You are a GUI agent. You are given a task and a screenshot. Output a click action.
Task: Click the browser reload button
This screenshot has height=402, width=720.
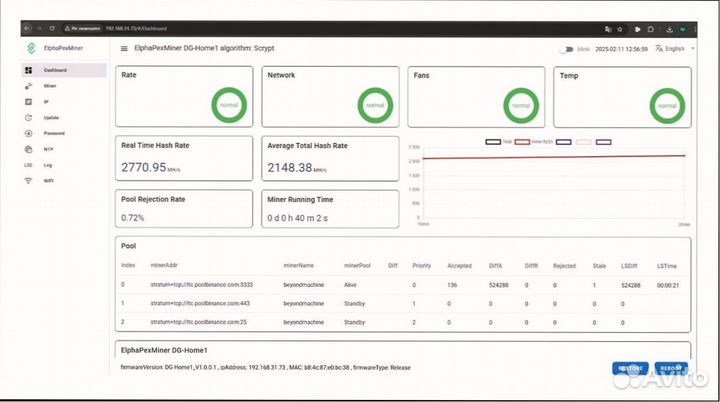pos(51,28)
